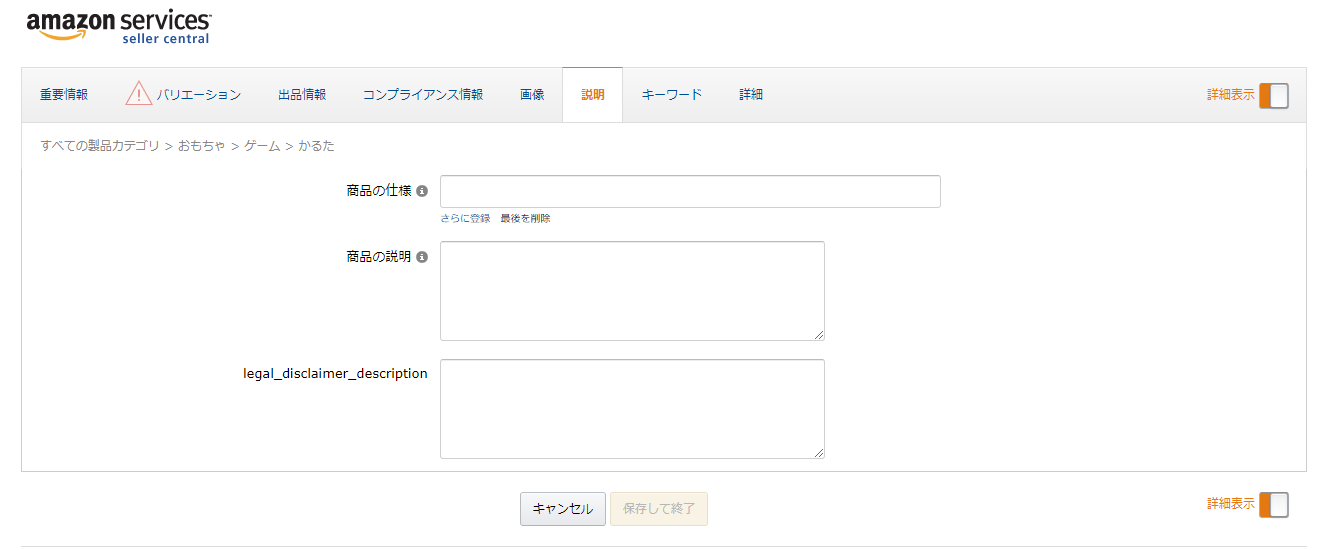The image size is (1329, 550).
Task: Click the さらに登録 link
Action: point(465,218)
